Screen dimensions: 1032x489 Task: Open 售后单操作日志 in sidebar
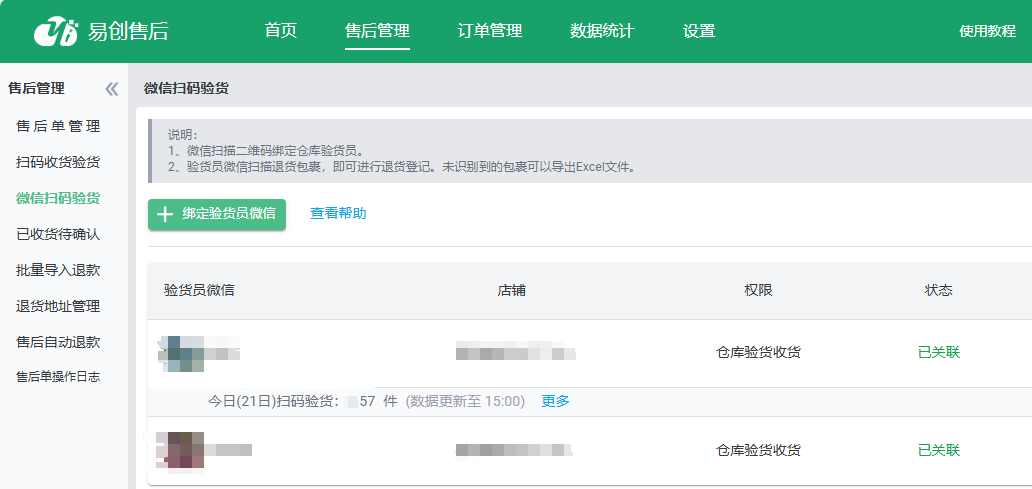tap(58, 377)
